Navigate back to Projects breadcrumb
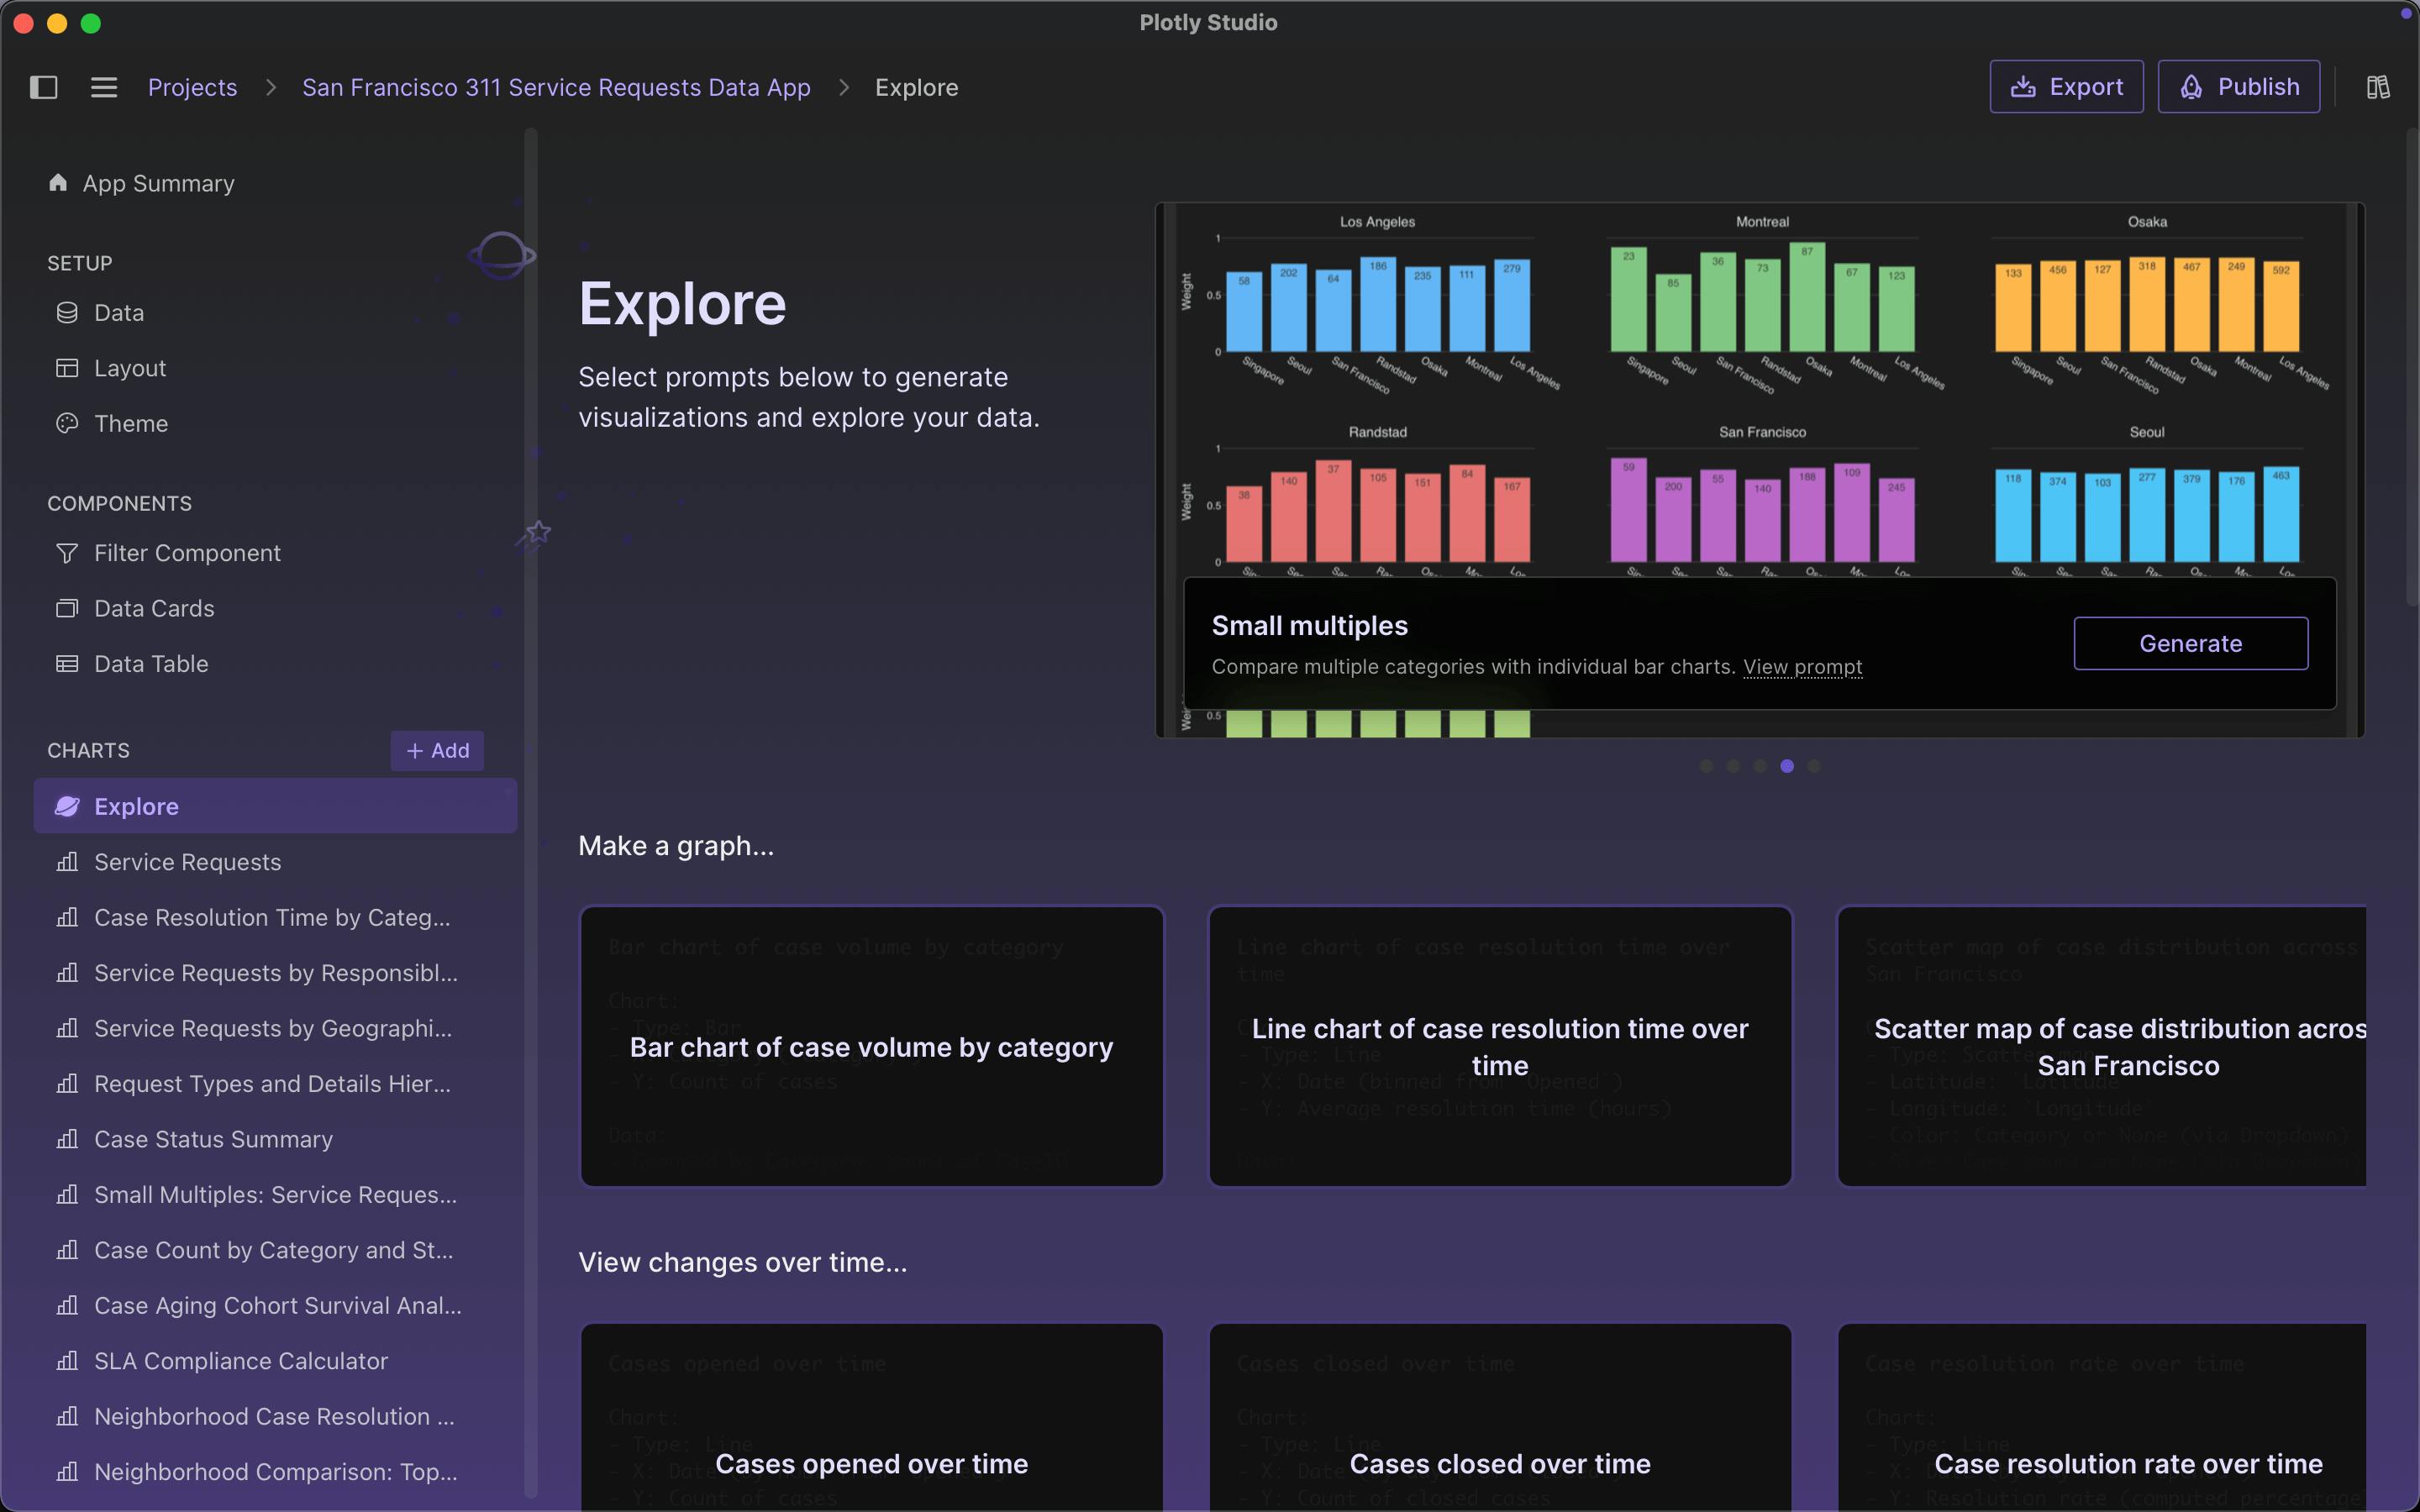Screen dimensions: 2420x1512 click(x=192, y=87)
